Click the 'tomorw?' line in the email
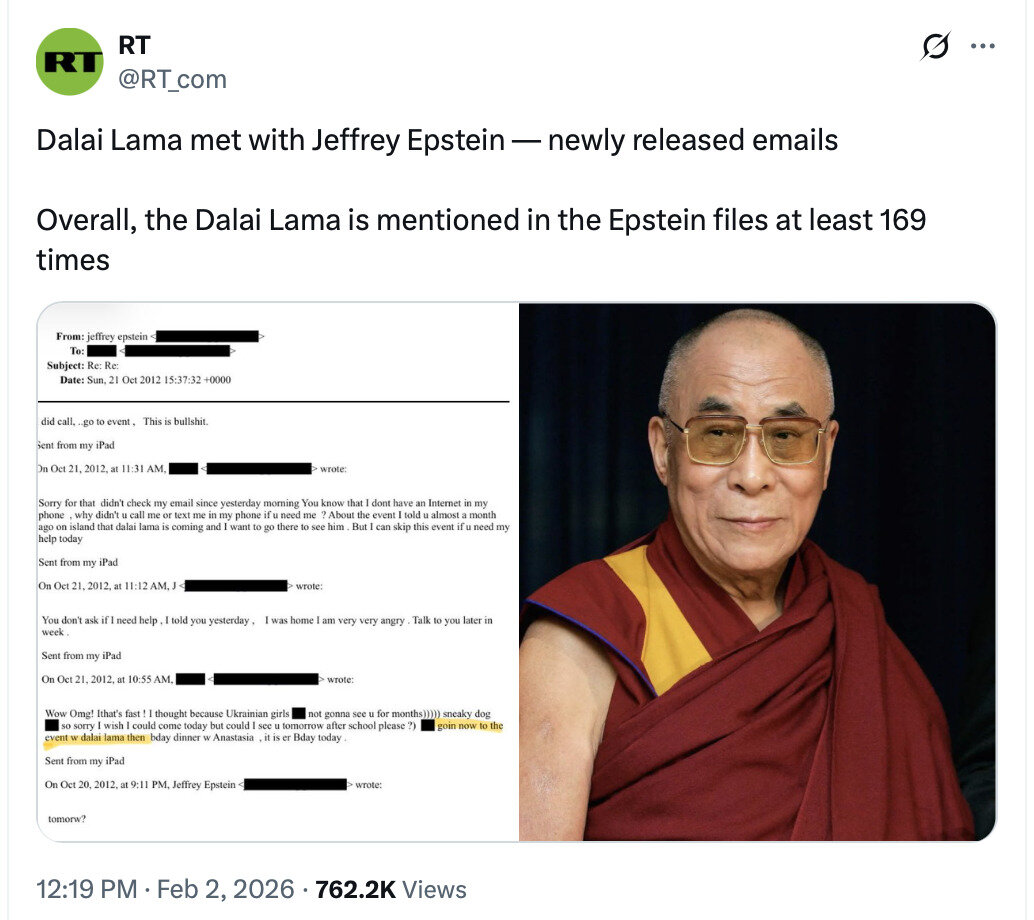The image size is (1034, 920). coord(67,819)
